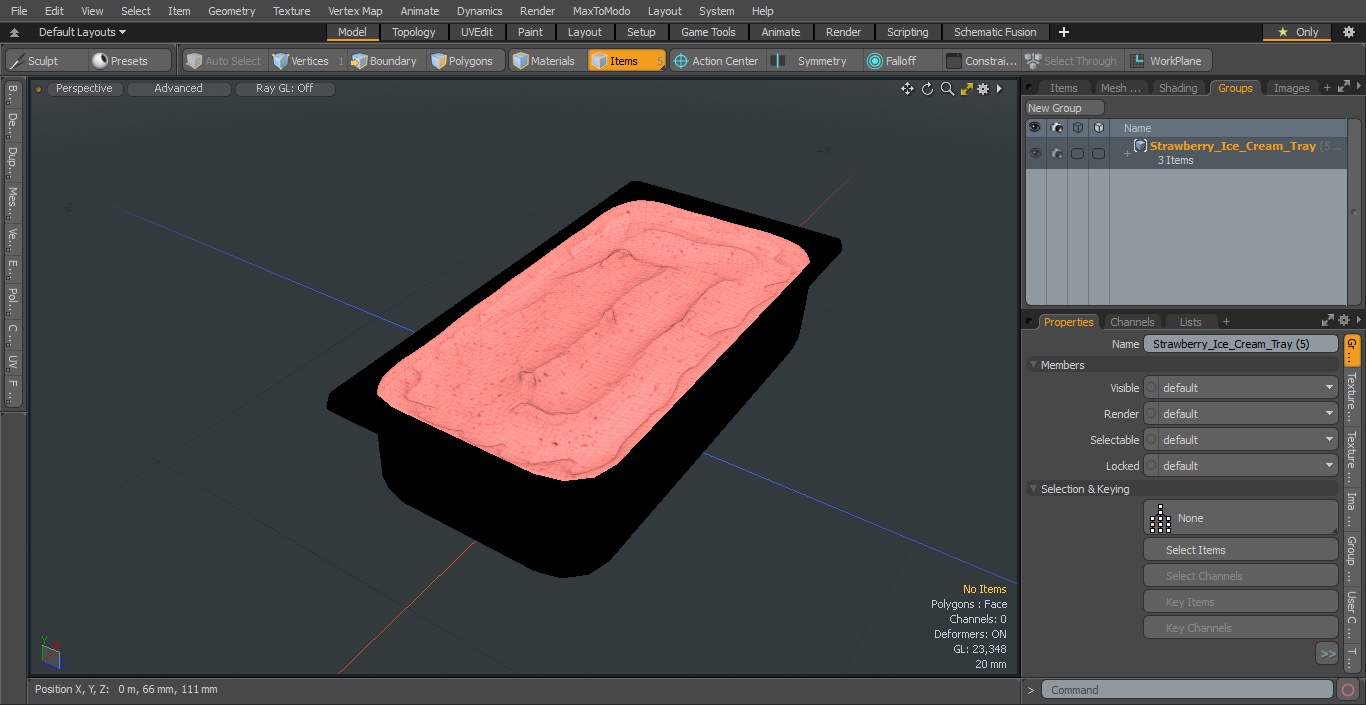Click the New Group button
The width and height of the screenshot is (1366, 705).
pos(1065,108)
